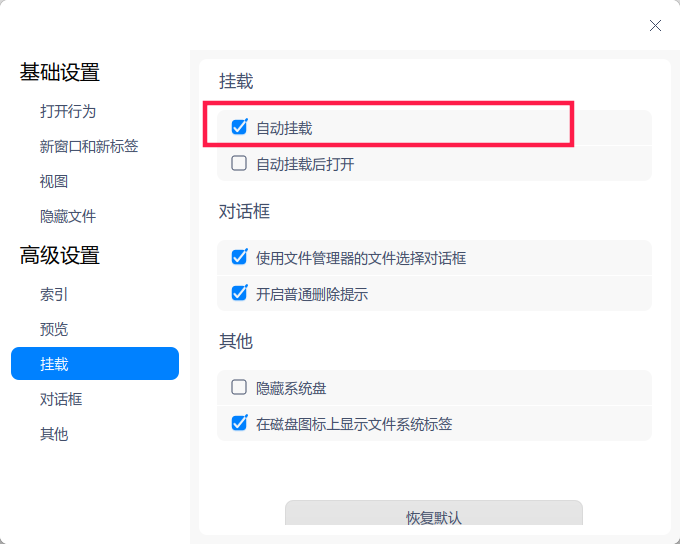Screen dimensions: 680x544
Task: Select the highlighted 挂载 sidebar item
Action: (x=95, y=364)
